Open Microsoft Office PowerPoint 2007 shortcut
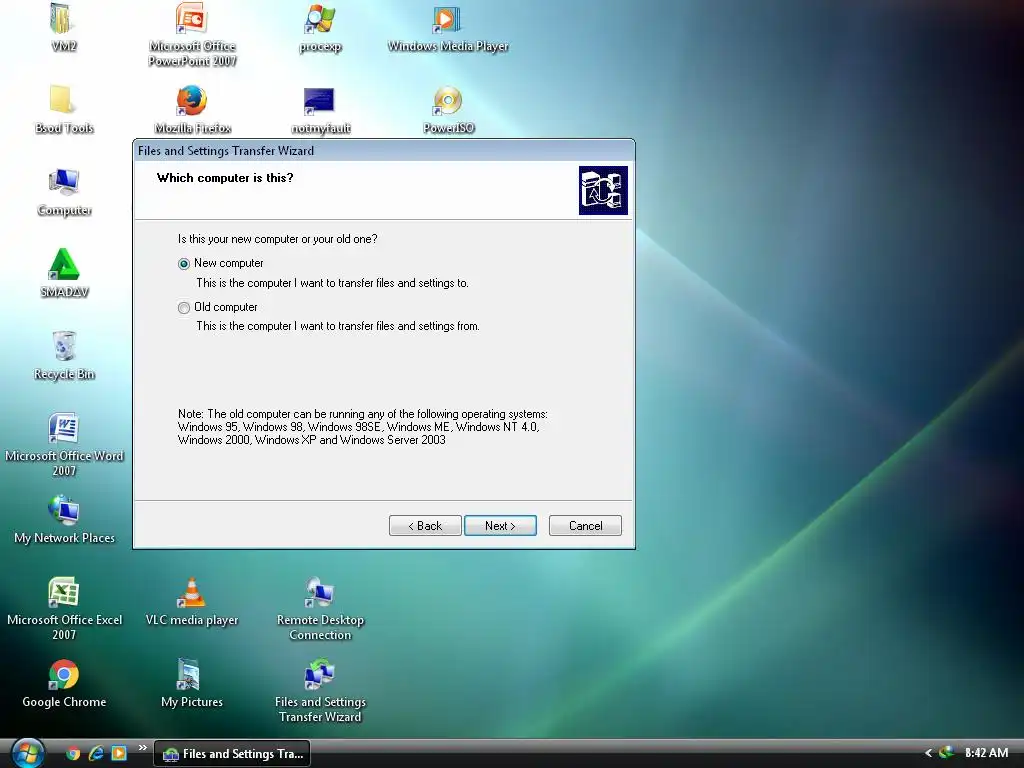Screen dimensions: 1024x768 192,18
